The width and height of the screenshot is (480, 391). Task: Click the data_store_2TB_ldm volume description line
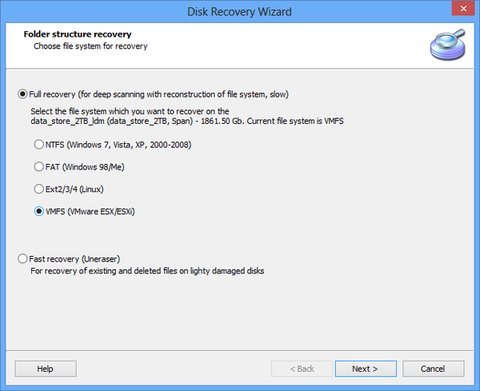(x=187, y=121)
